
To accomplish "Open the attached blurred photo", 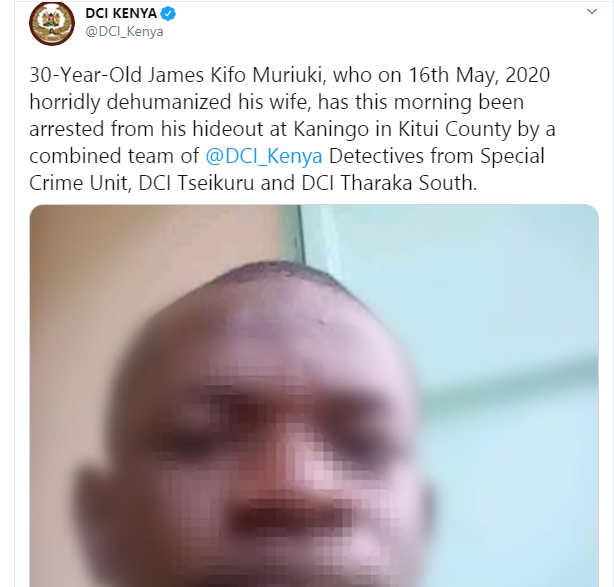I will pyautogui.click(x=314, y=396).
